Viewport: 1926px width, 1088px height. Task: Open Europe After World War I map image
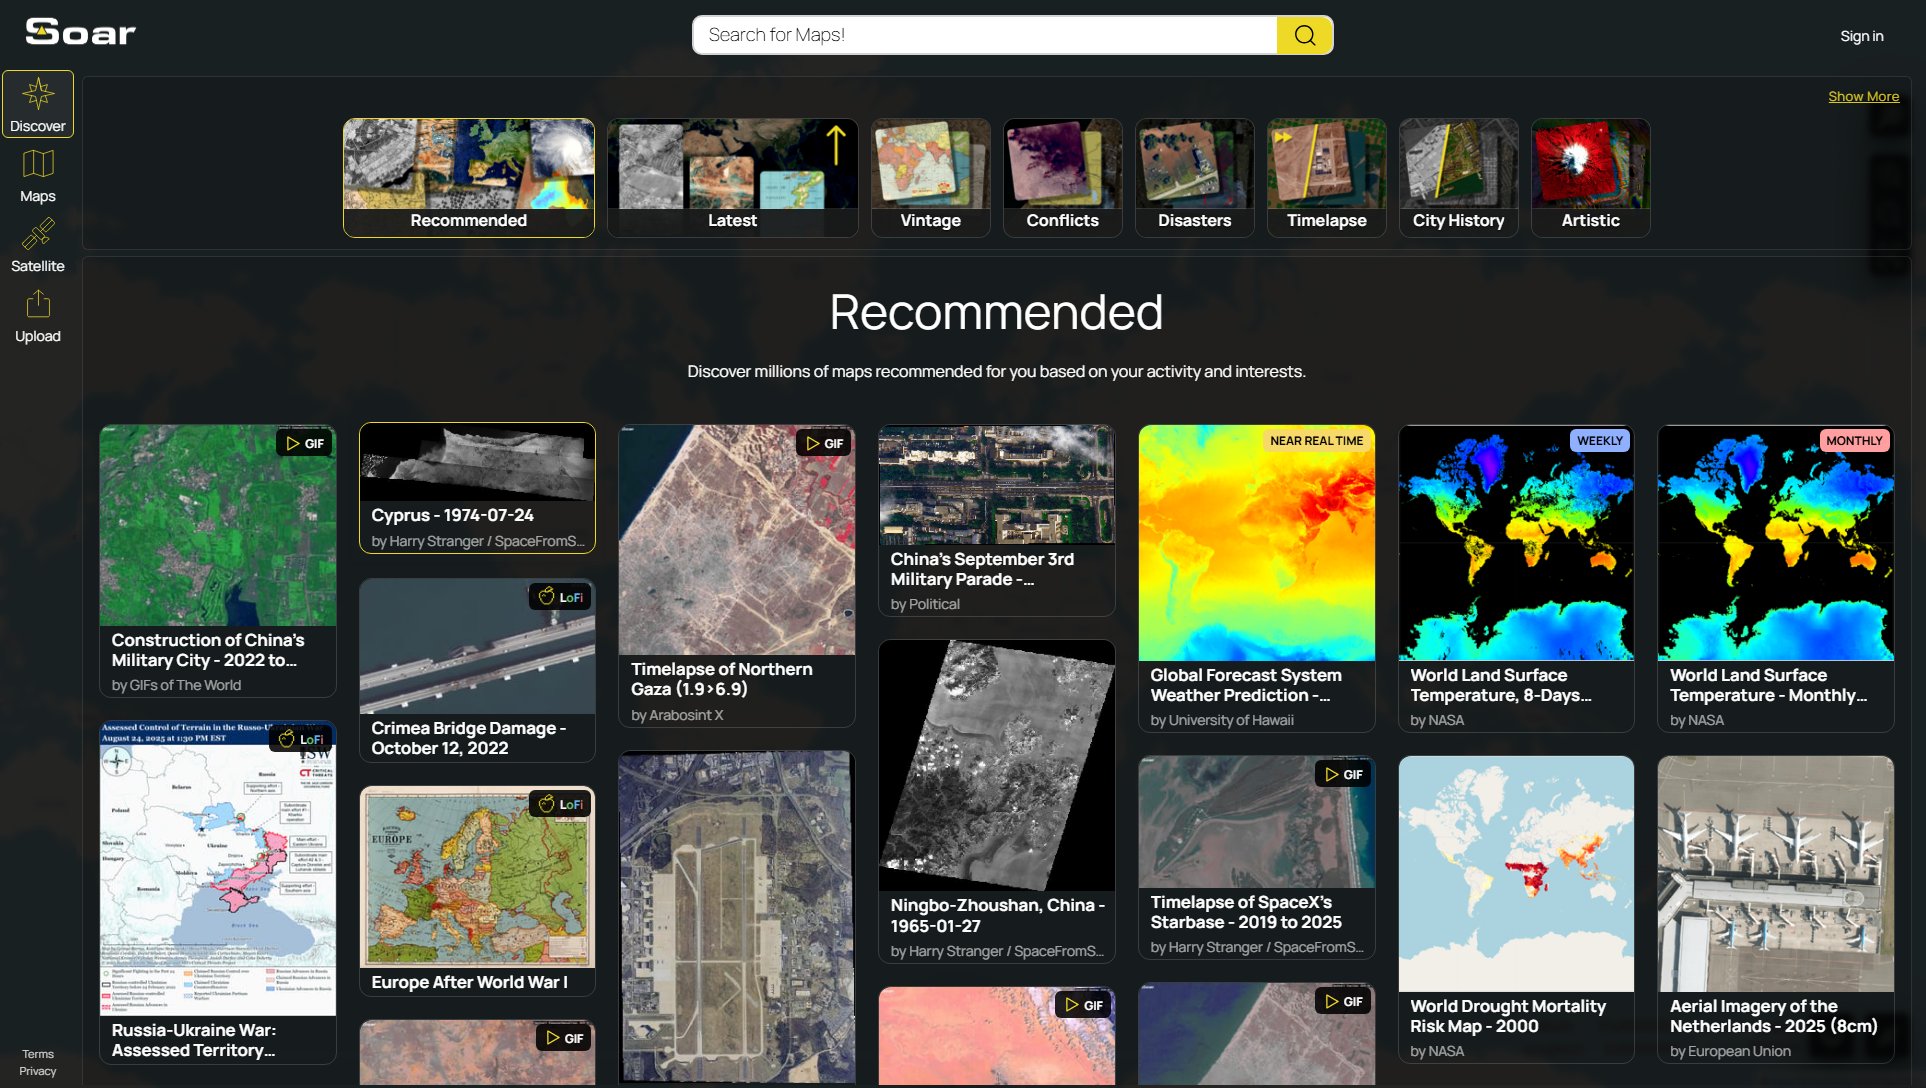tap(477, 877)
